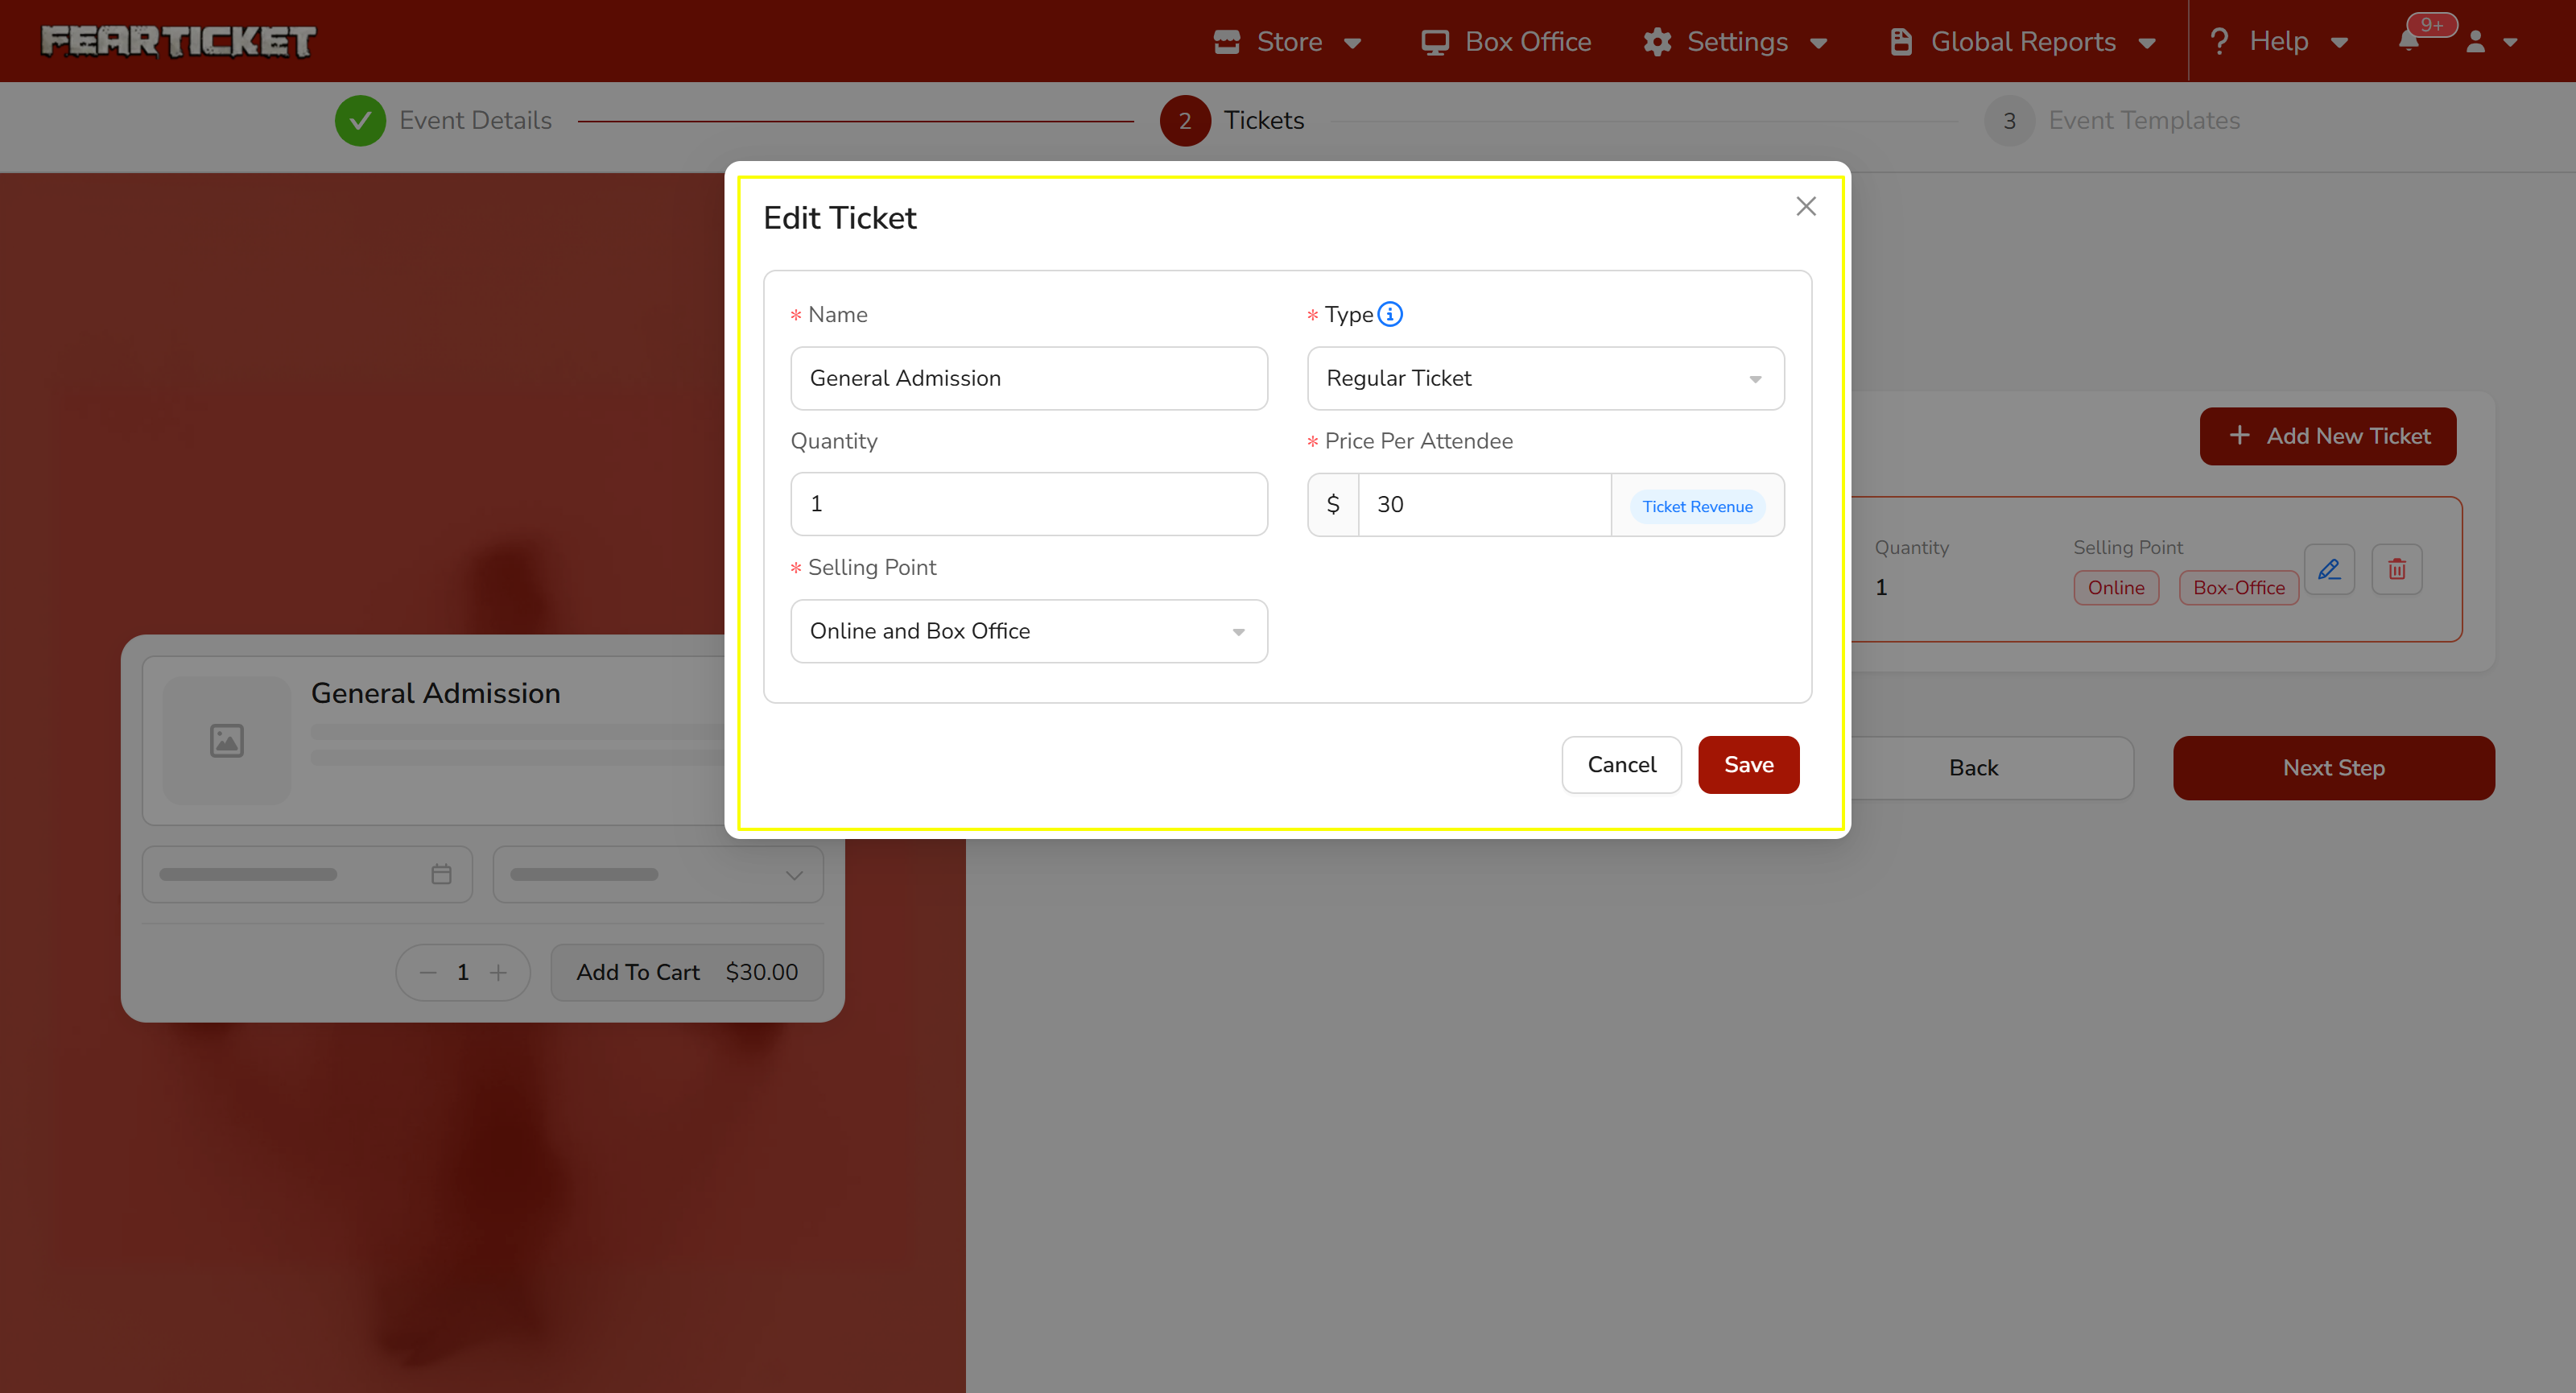Close the Edit Ticket dialog
The image size is (2576, 1393).
click(1805, 206)
